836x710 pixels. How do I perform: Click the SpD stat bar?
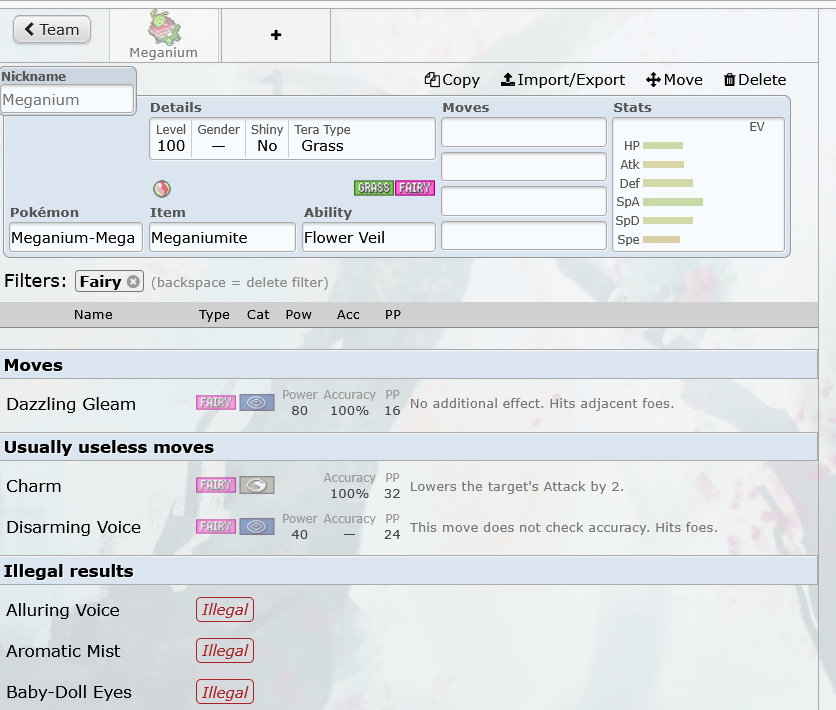tap(668, 221)
